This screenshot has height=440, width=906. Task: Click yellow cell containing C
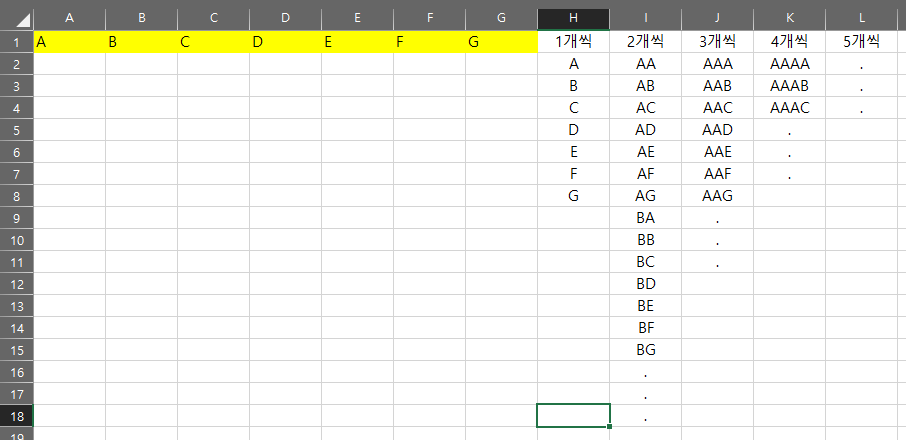(x=214, y=42)
